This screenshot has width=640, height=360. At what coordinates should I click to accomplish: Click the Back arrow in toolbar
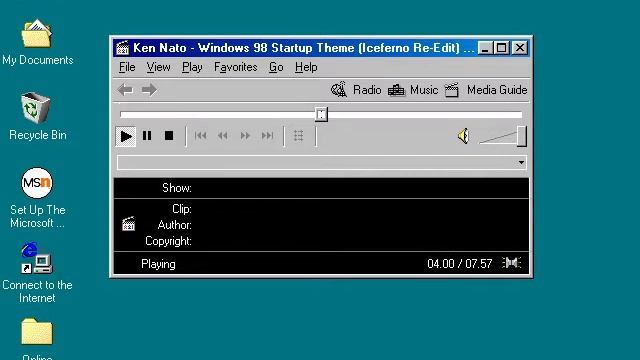pos(125,90)
